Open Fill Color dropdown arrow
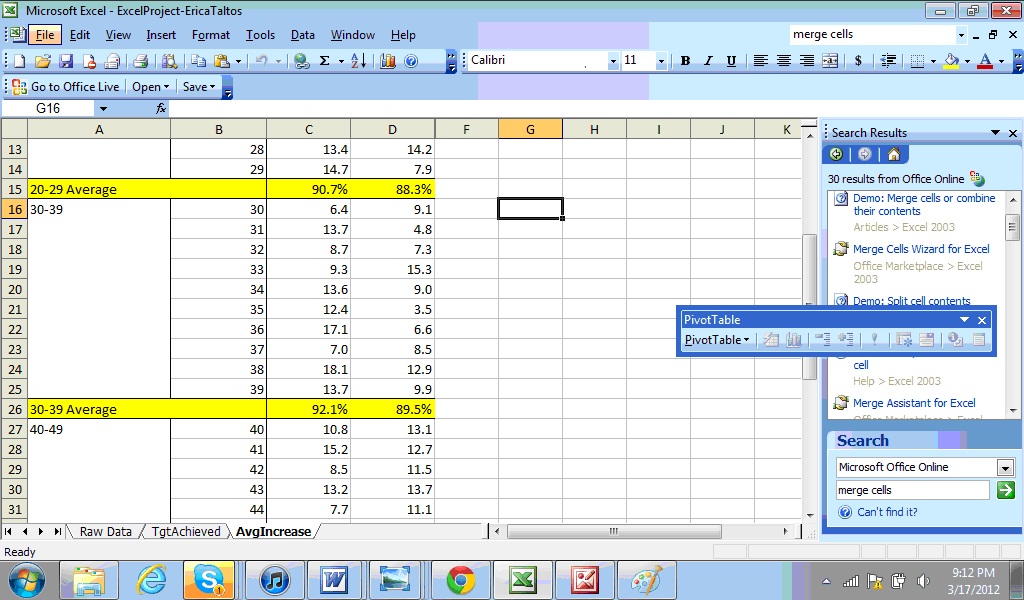The image size is (1024, 600). click(967, 61)
